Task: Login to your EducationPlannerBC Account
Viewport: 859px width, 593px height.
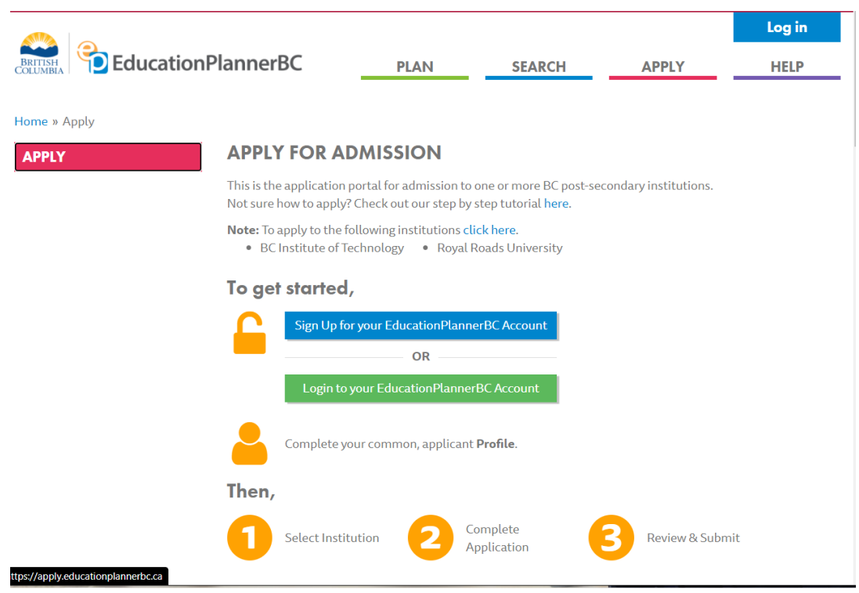Action: pos(420,388)
